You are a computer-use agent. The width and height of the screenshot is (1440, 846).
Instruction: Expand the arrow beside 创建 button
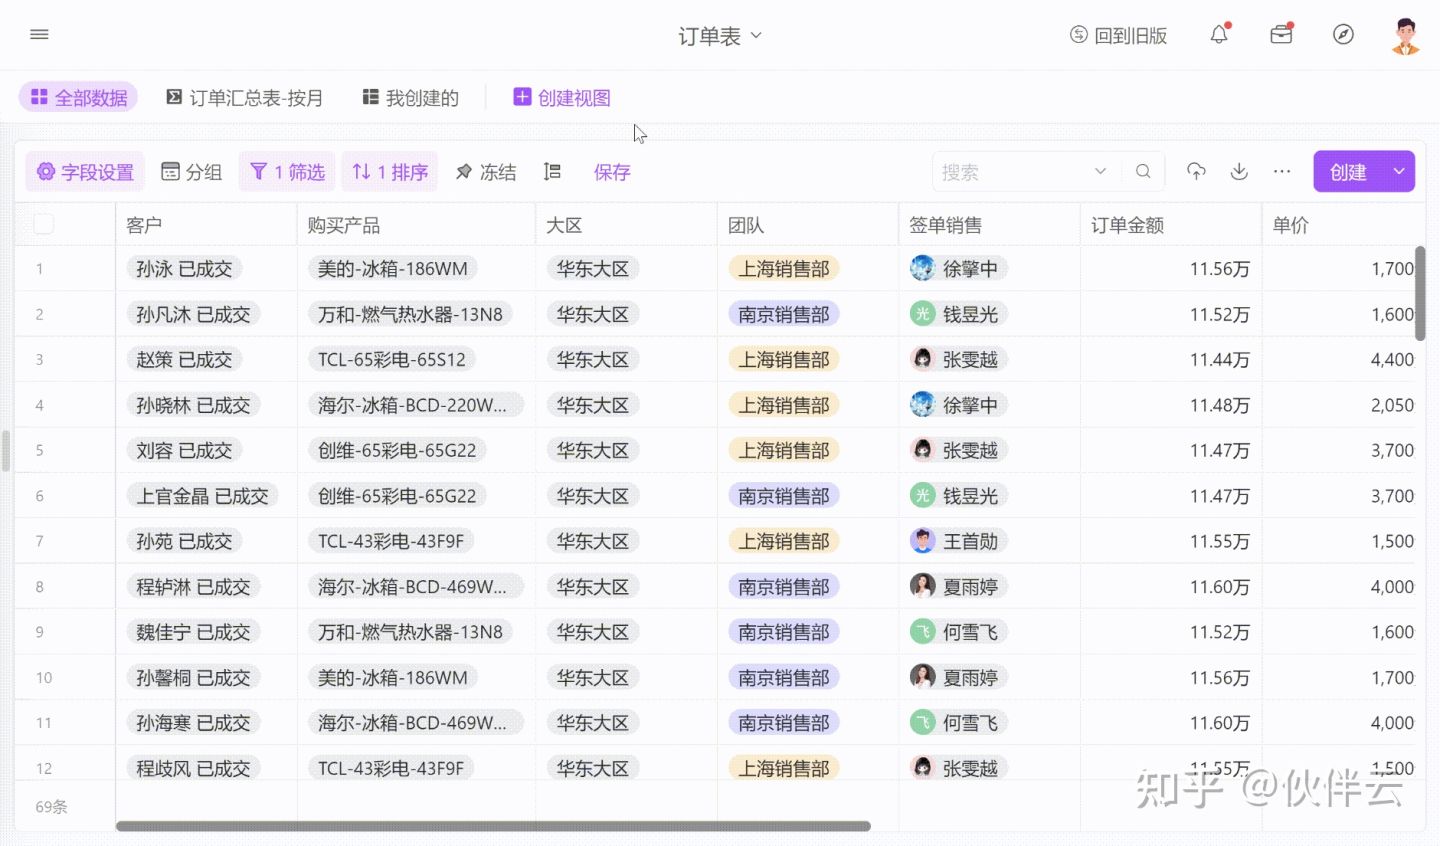tap(1398, 172)
